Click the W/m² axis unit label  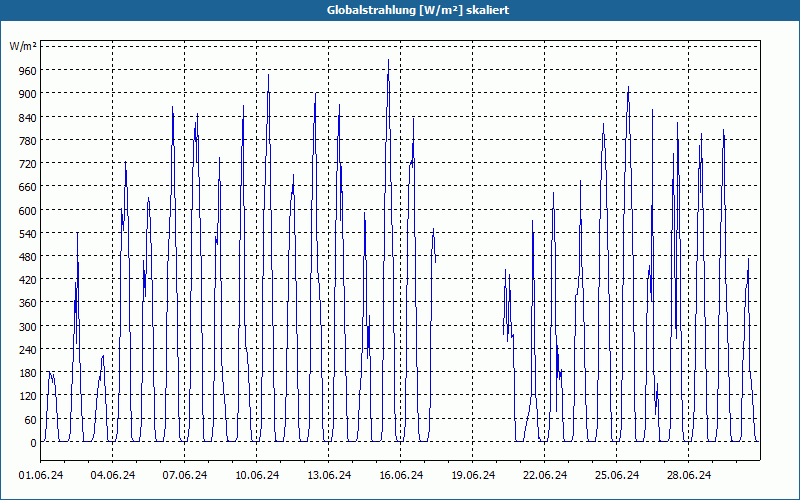pos(23,46)
